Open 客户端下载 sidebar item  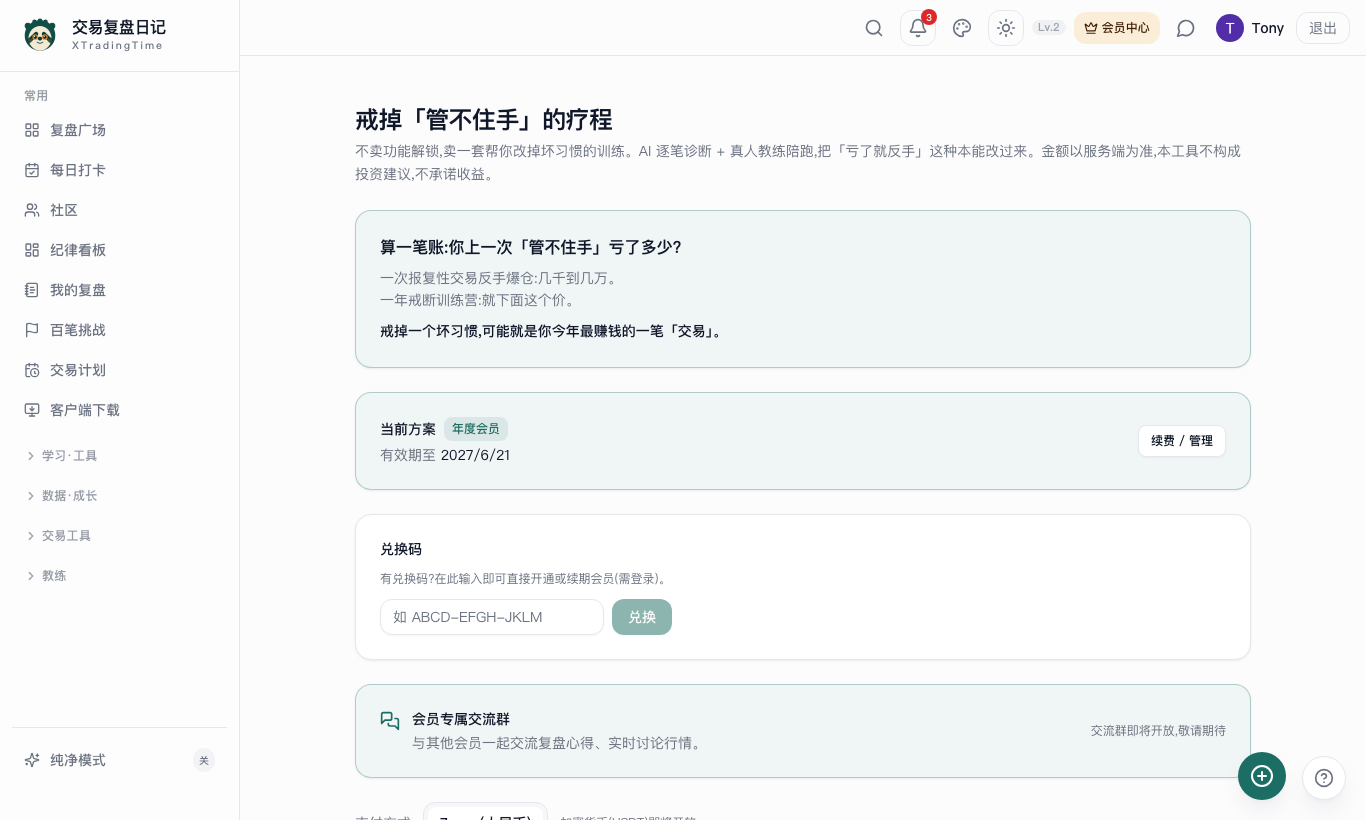[120, 410]
